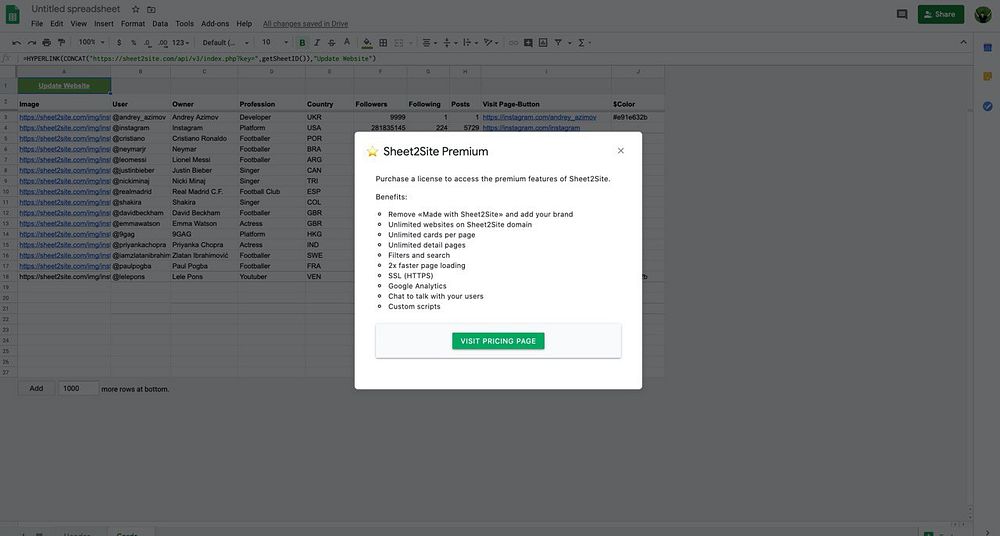This screenshot has width=1000, height=536.
Task: Click the Untitled spreadsheet title
Action: 76,9
